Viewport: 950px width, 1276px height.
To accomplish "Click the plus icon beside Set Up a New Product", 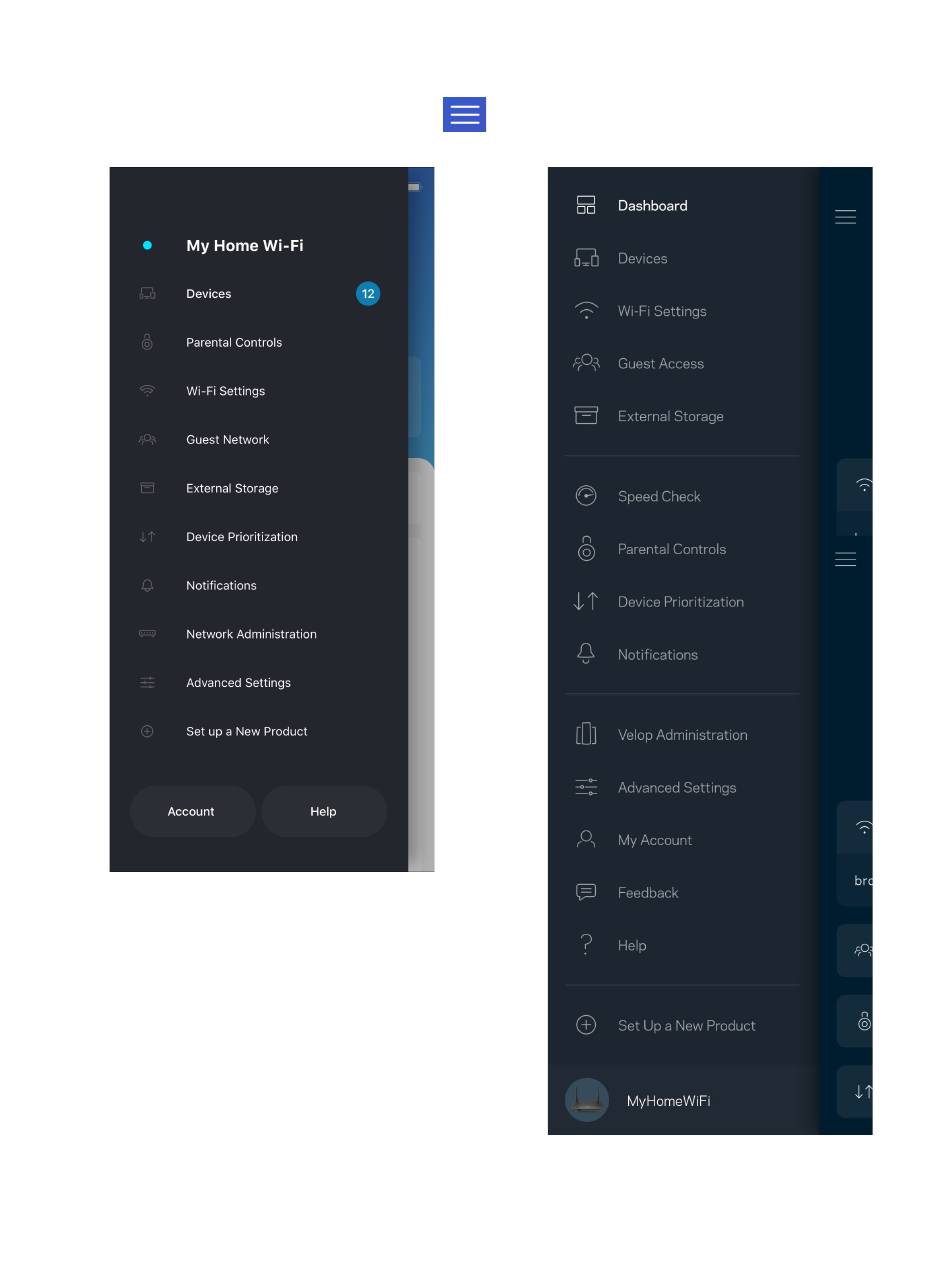I will click(x=586, y=1025).
